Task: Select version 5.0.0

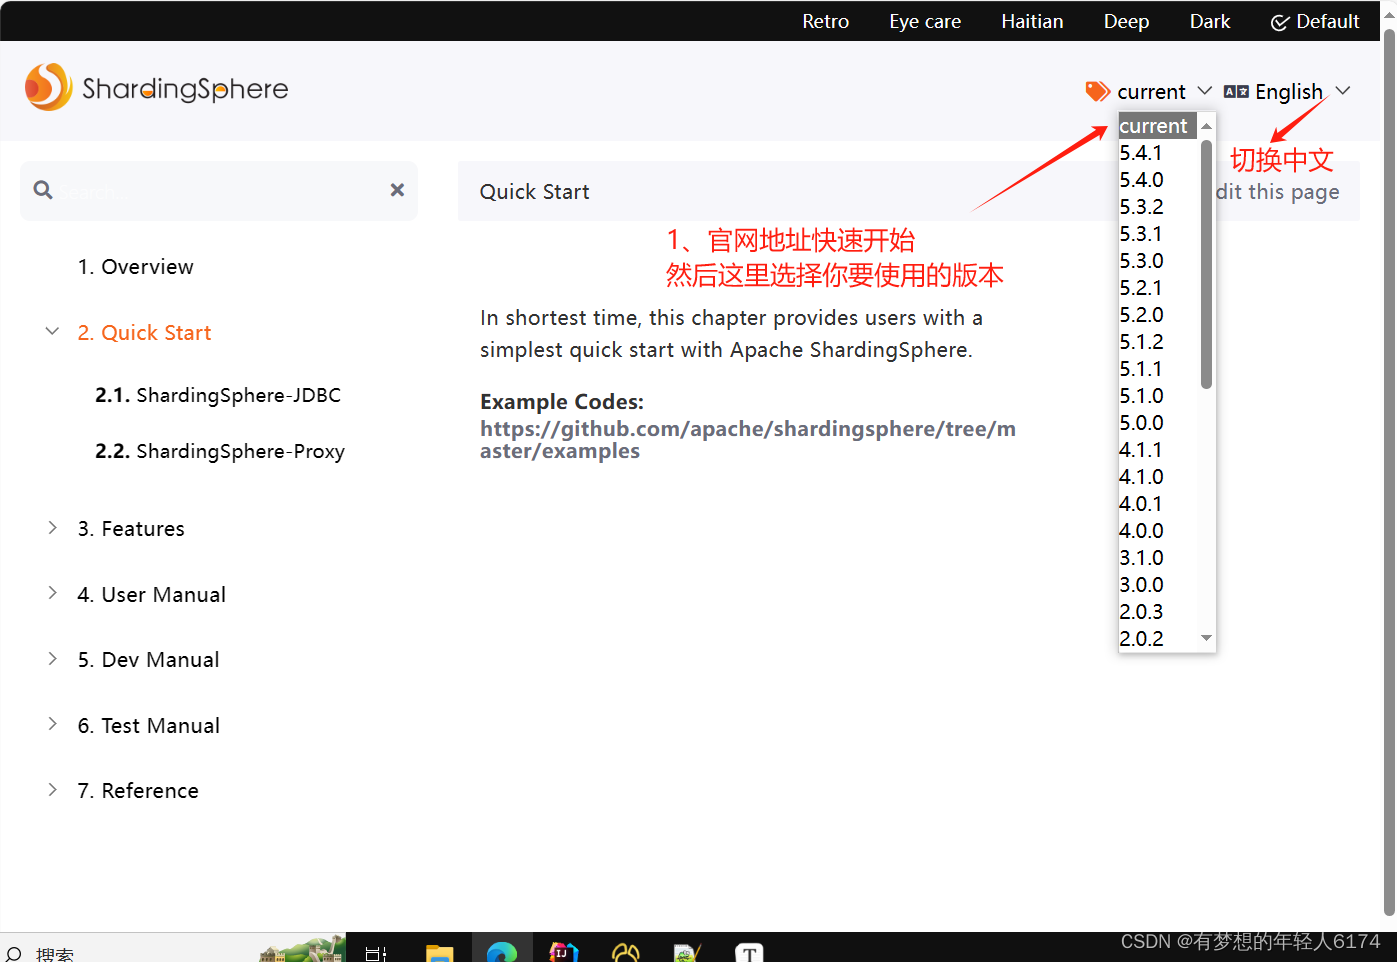Action: click(1157, 423)
